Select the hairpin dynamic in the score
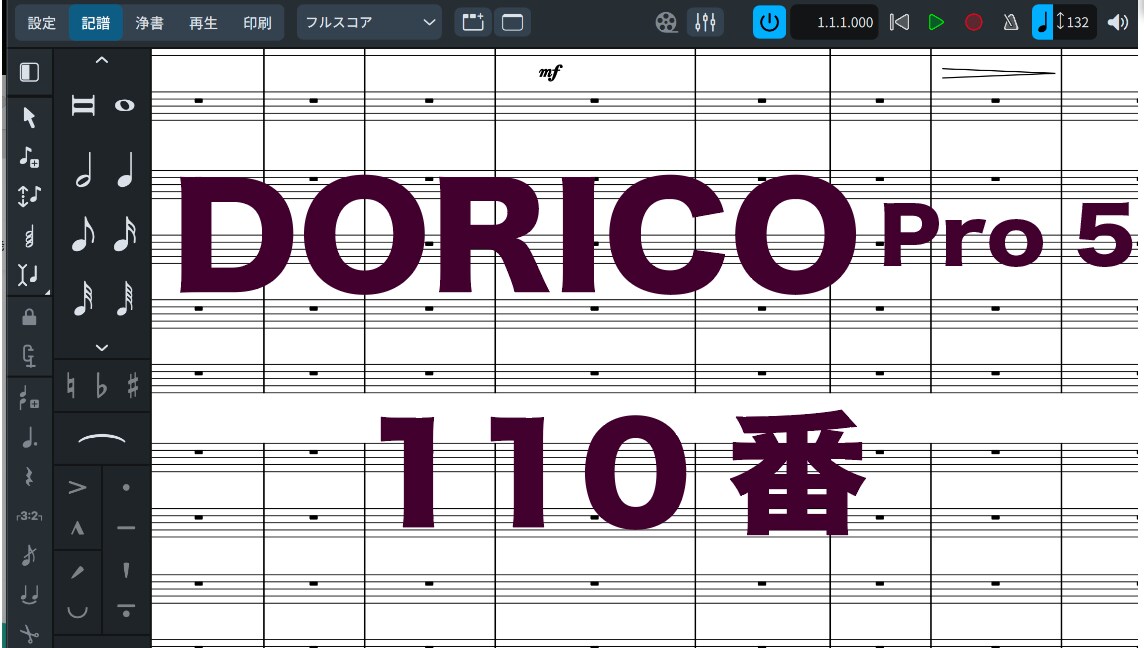 coord(998,72)
